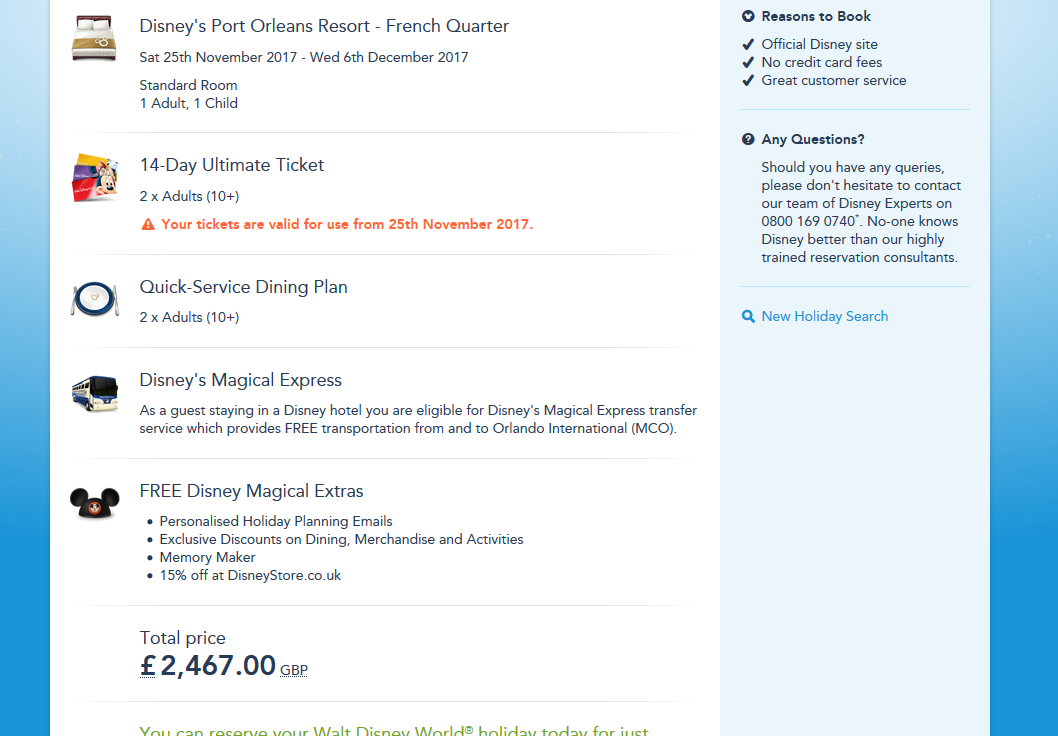Click the 14-Day Ultimate Ticket cards icon
The image size is (1058, 736).
point(95,177)
